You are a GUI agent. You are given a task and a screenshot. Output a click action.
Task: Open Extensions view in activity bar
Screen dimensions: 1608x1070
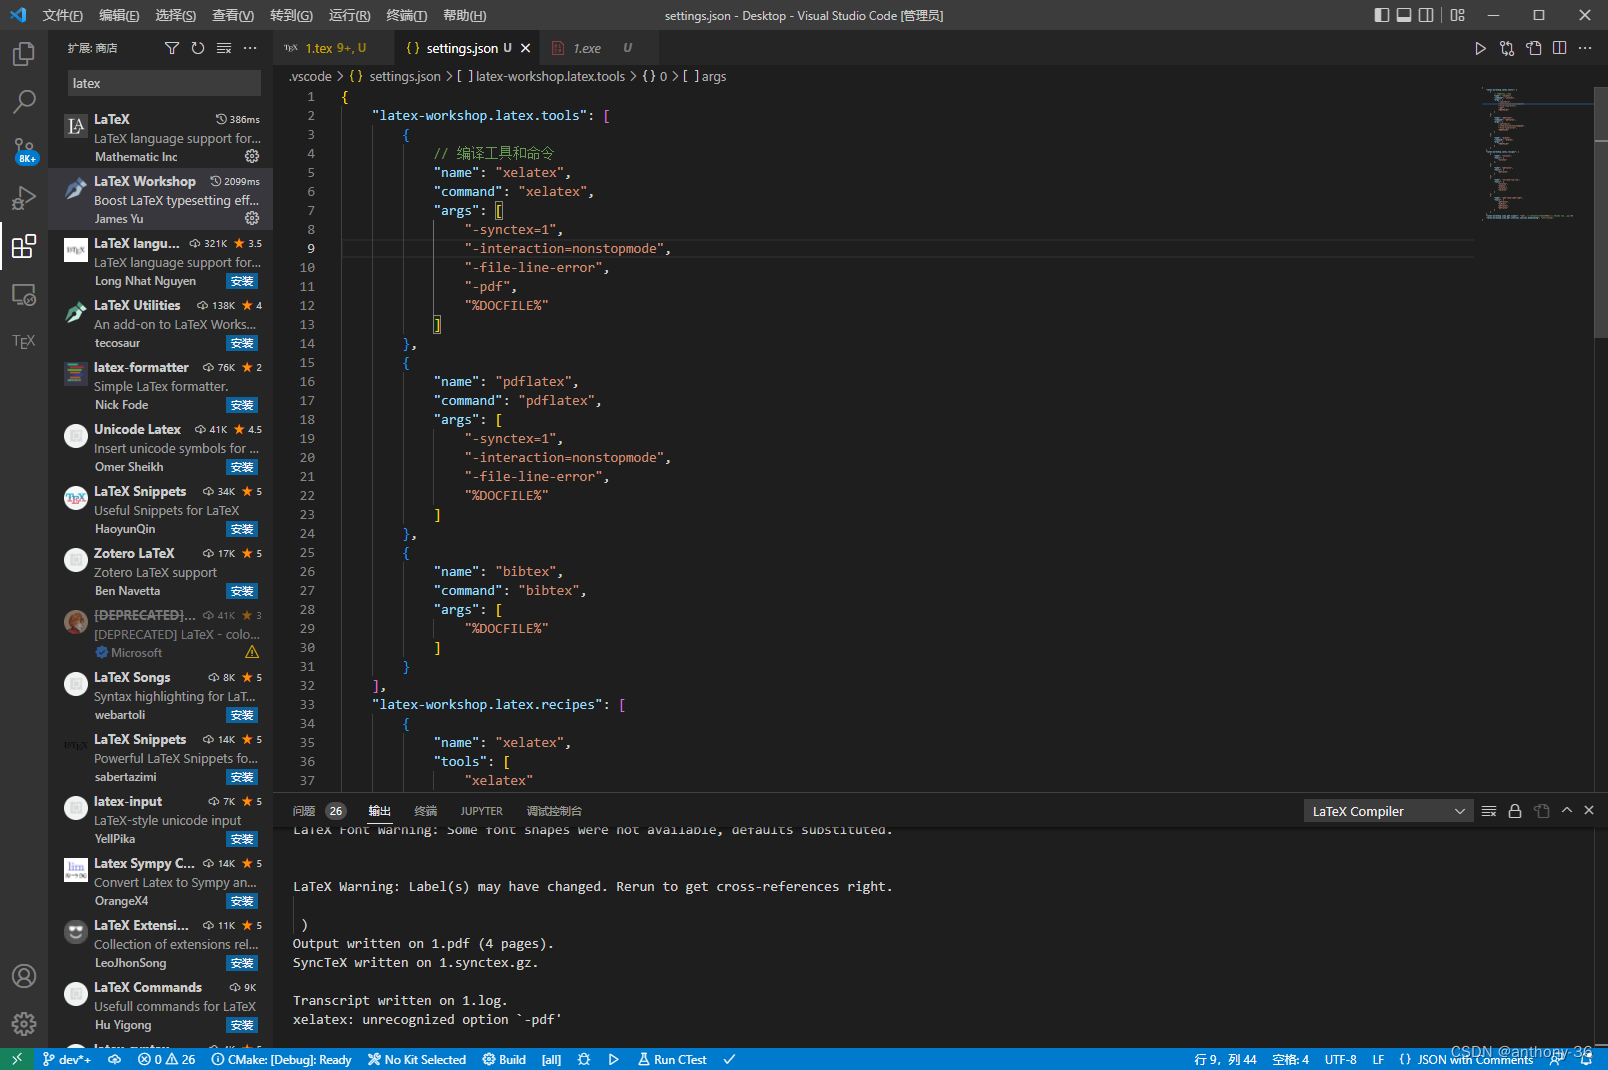point(24,246)
